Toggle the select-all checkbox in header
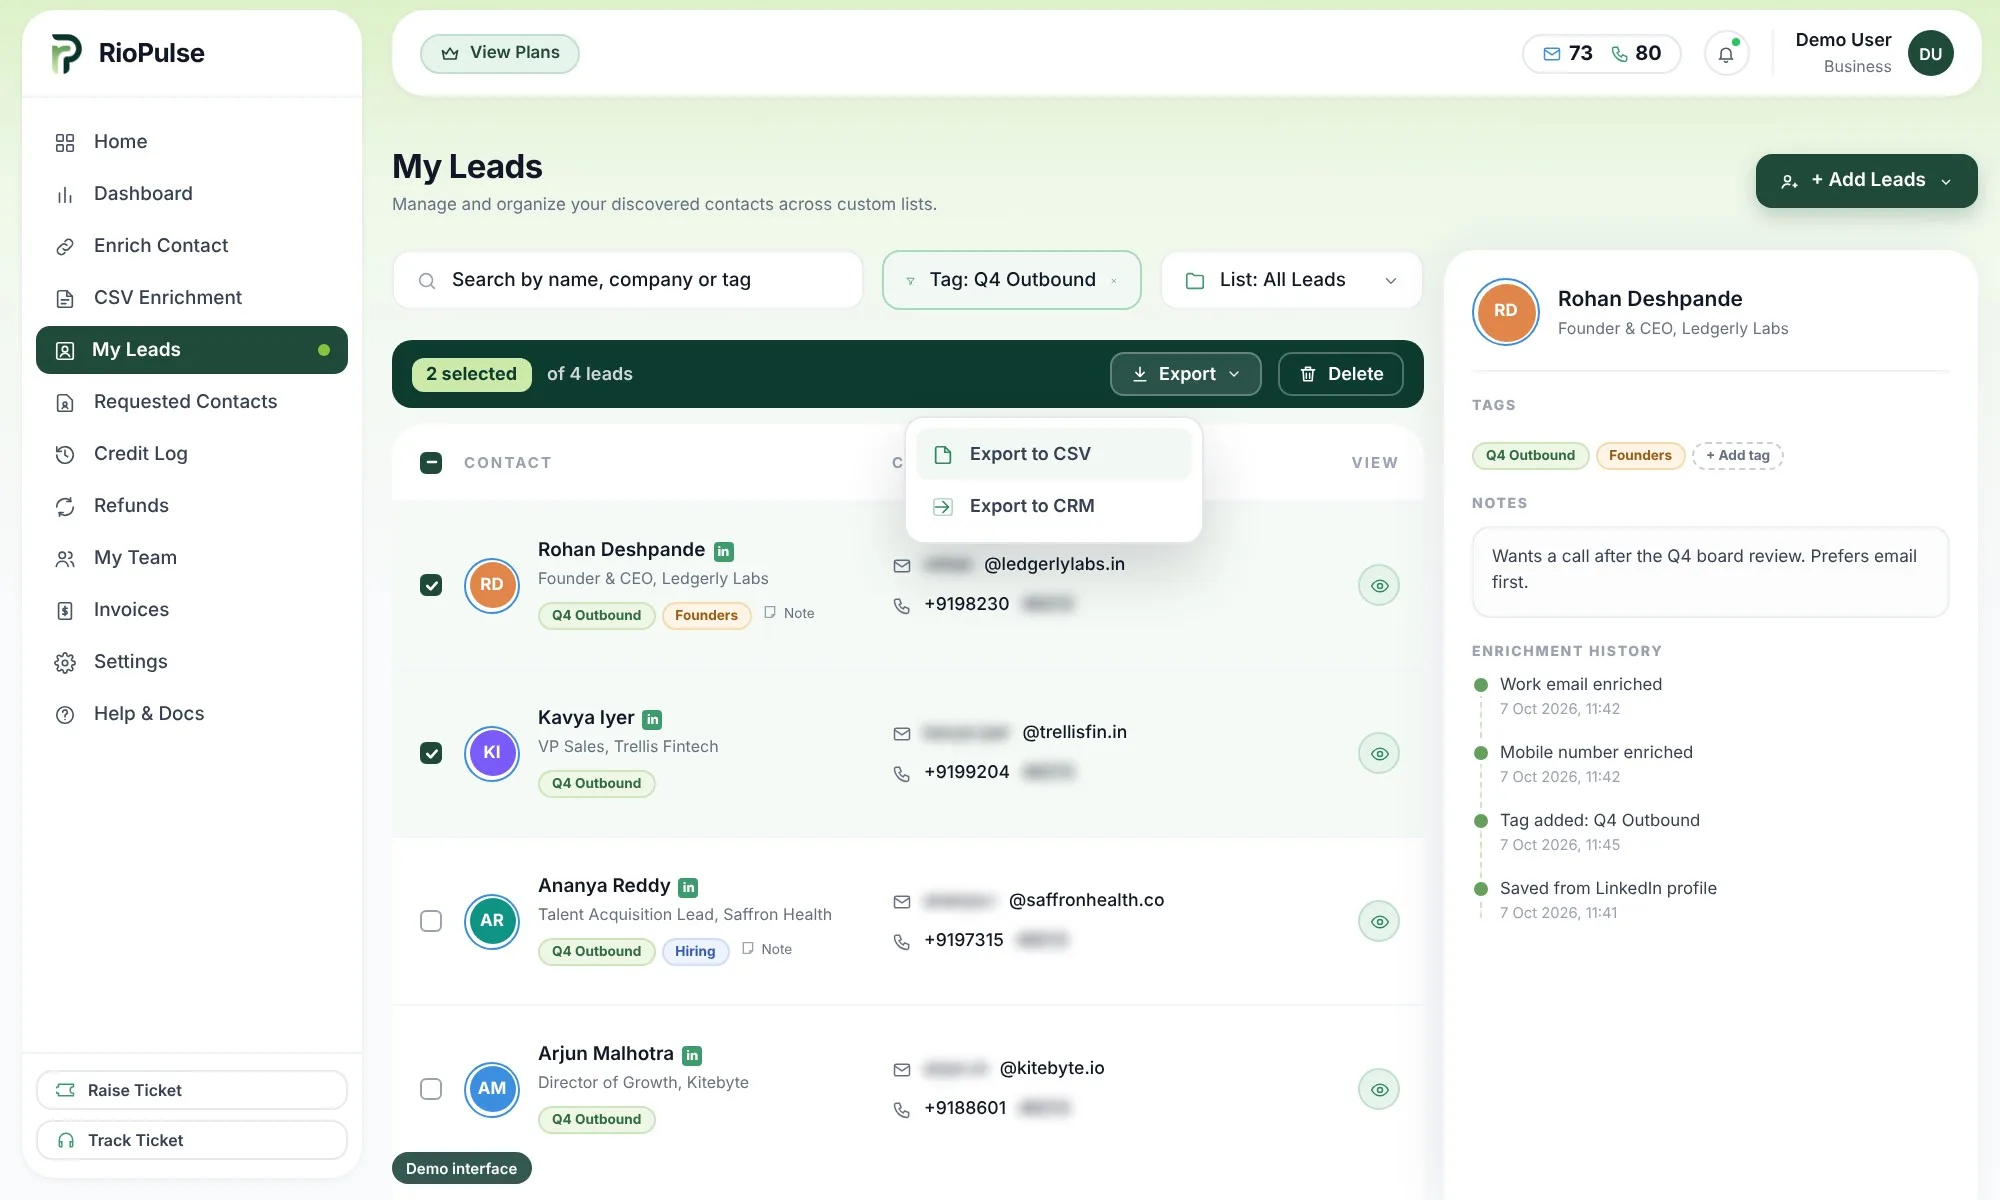Image resolution: width=2000 pixels, height=1200 pixels. 431,463
